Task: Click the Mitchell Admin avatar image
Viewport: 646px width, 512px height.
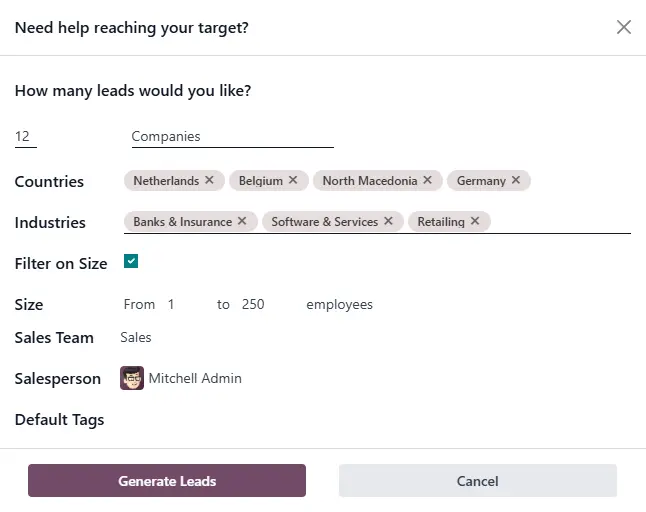Action: pos(132,379)
